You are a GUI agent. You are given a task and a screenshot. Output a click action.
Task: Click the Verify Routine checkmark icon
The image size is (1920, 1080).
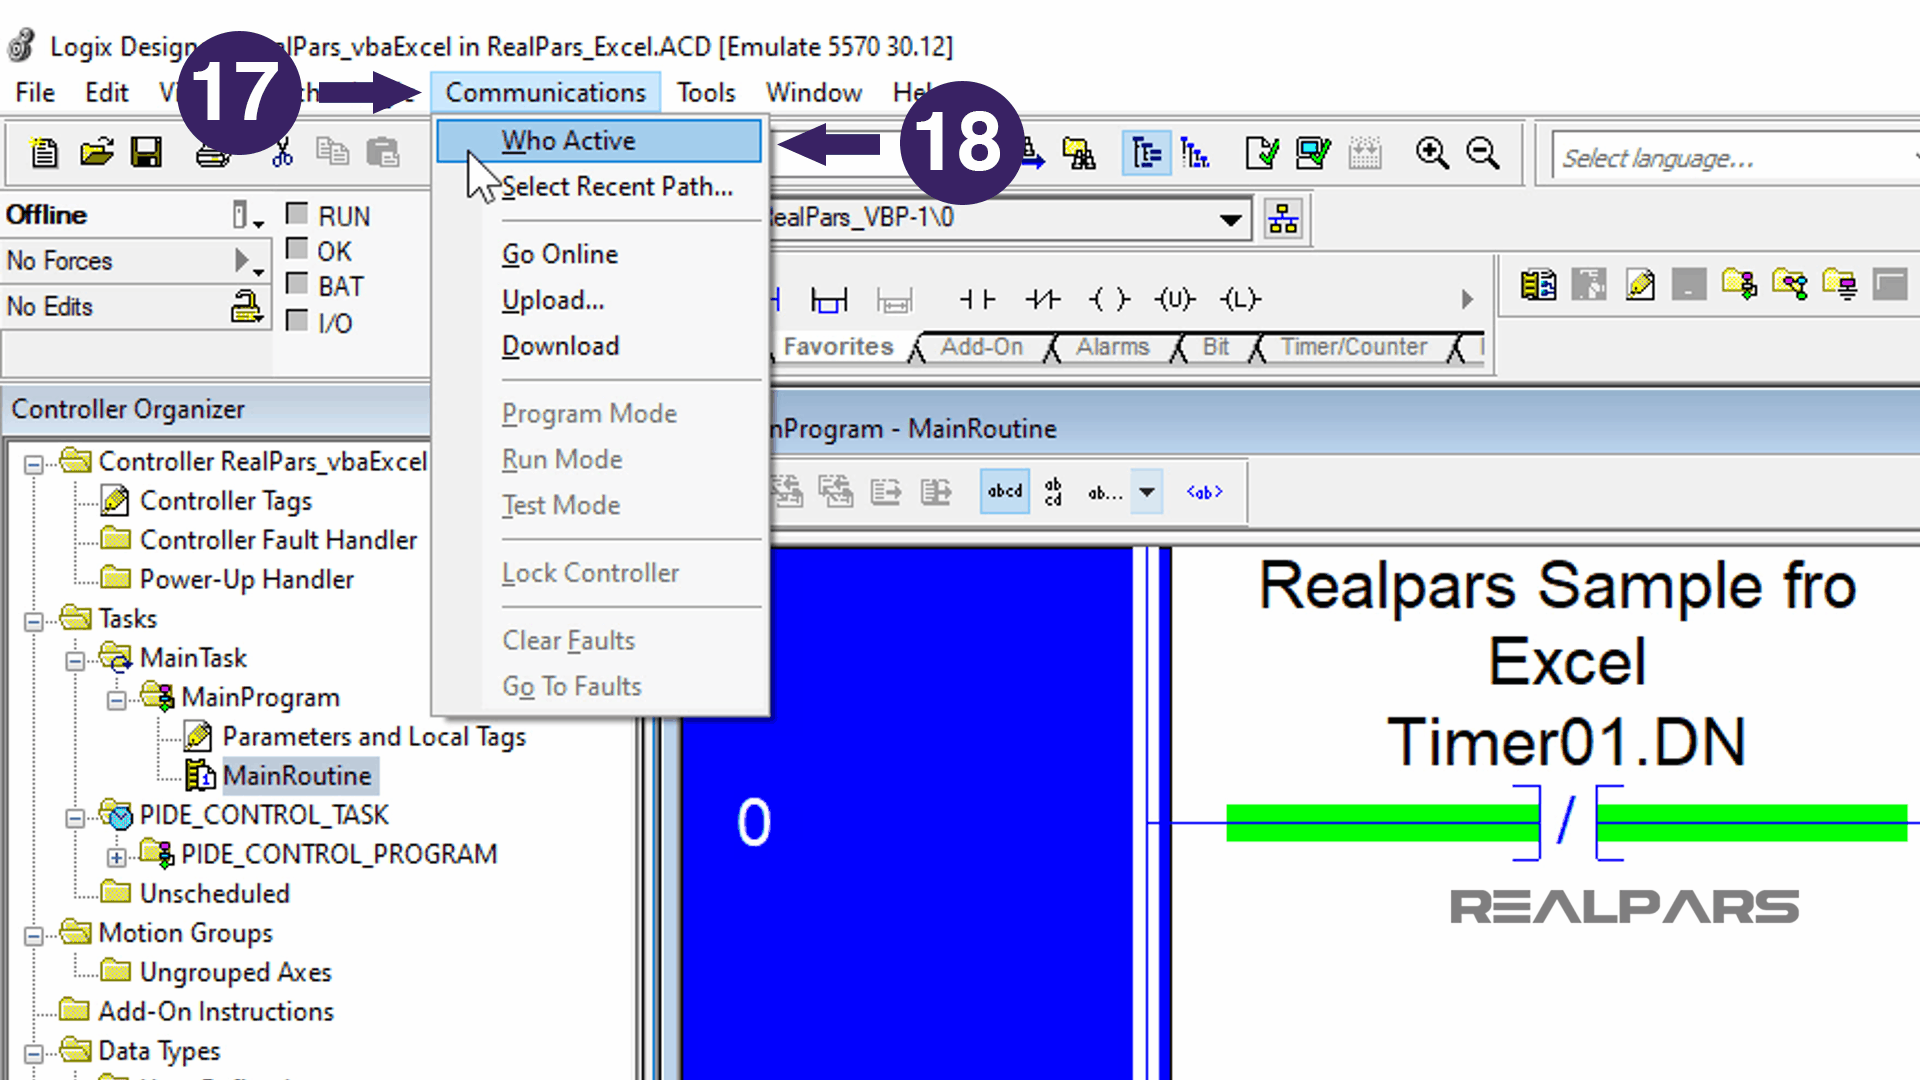point(1262,153)
